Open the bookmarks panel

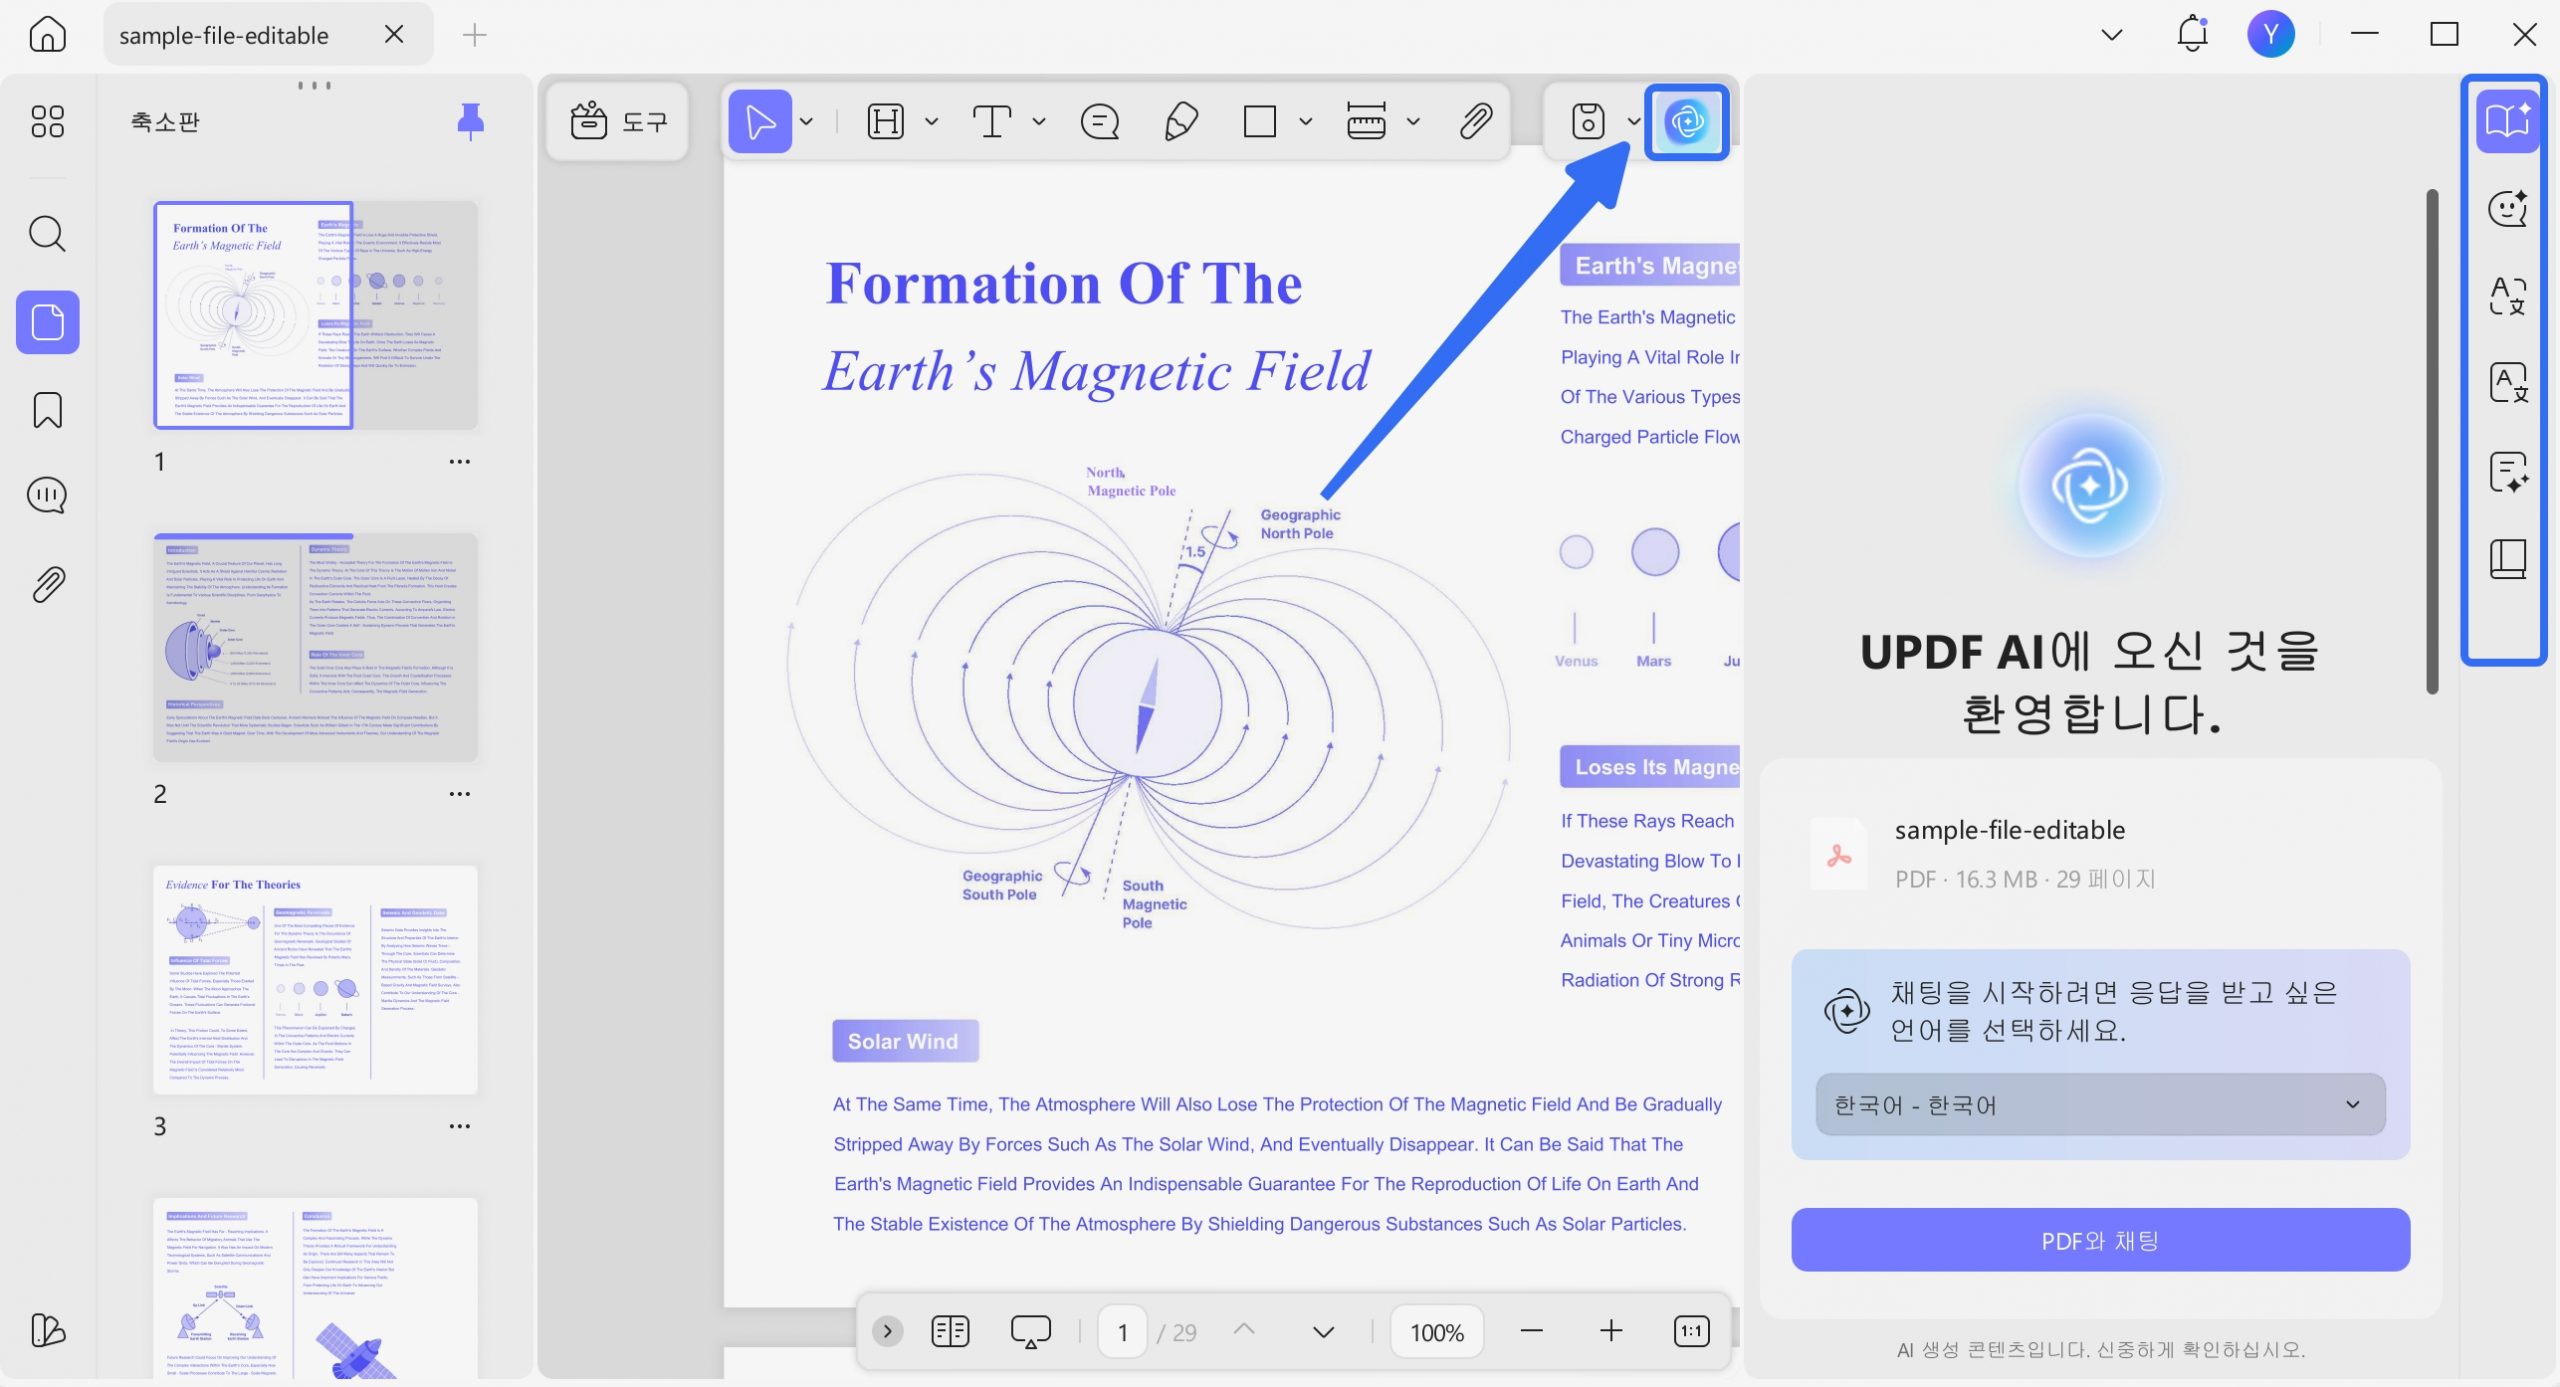[47, 410]
